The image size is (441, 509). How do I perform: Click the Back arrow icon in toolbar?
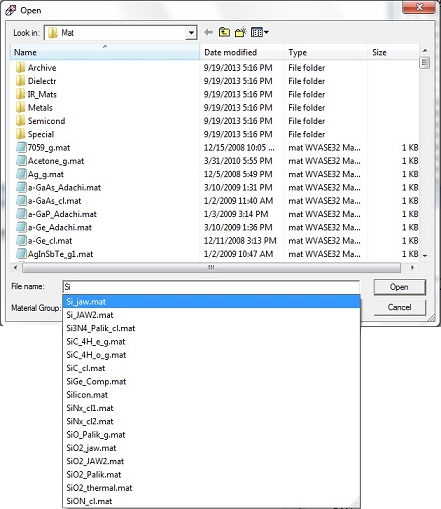pyautogui.click(x=209, y=32)
